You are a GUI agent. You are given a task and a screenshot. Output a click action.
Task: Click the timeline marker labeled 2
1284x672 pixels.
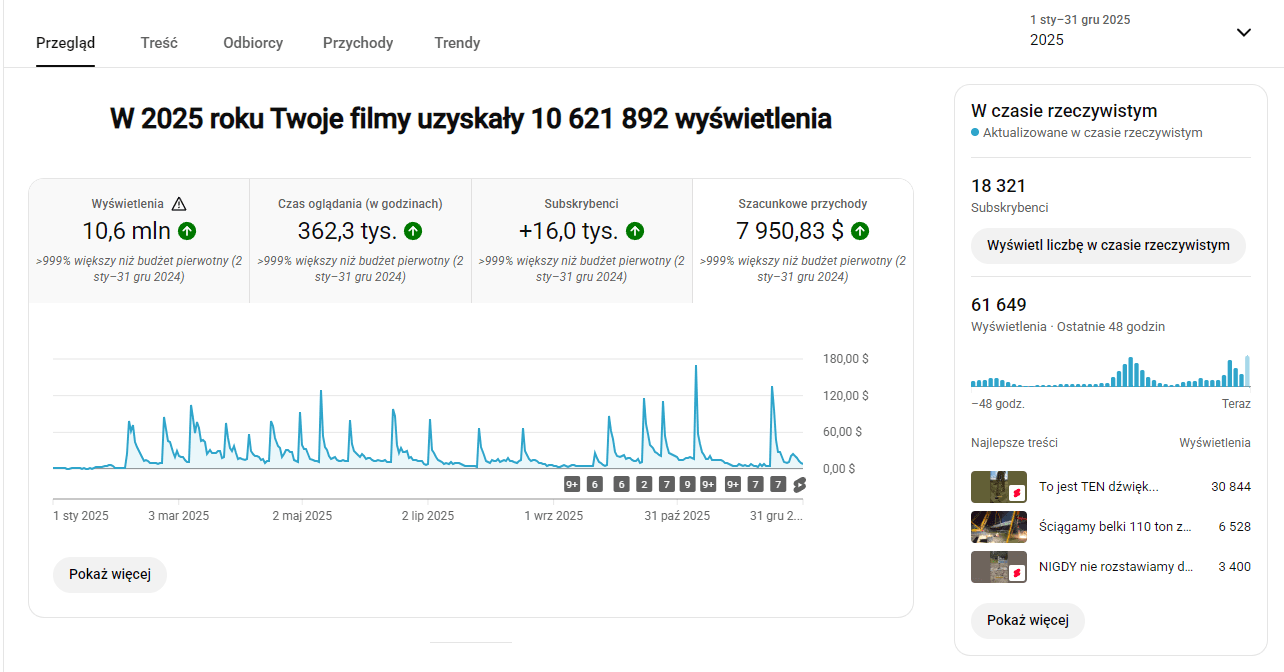(x=644, y=485)
